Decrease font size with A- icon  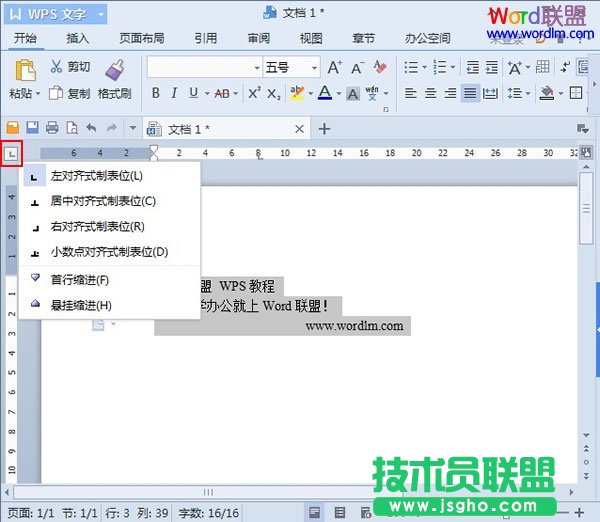pyautogui.click(x=357, y=68)
